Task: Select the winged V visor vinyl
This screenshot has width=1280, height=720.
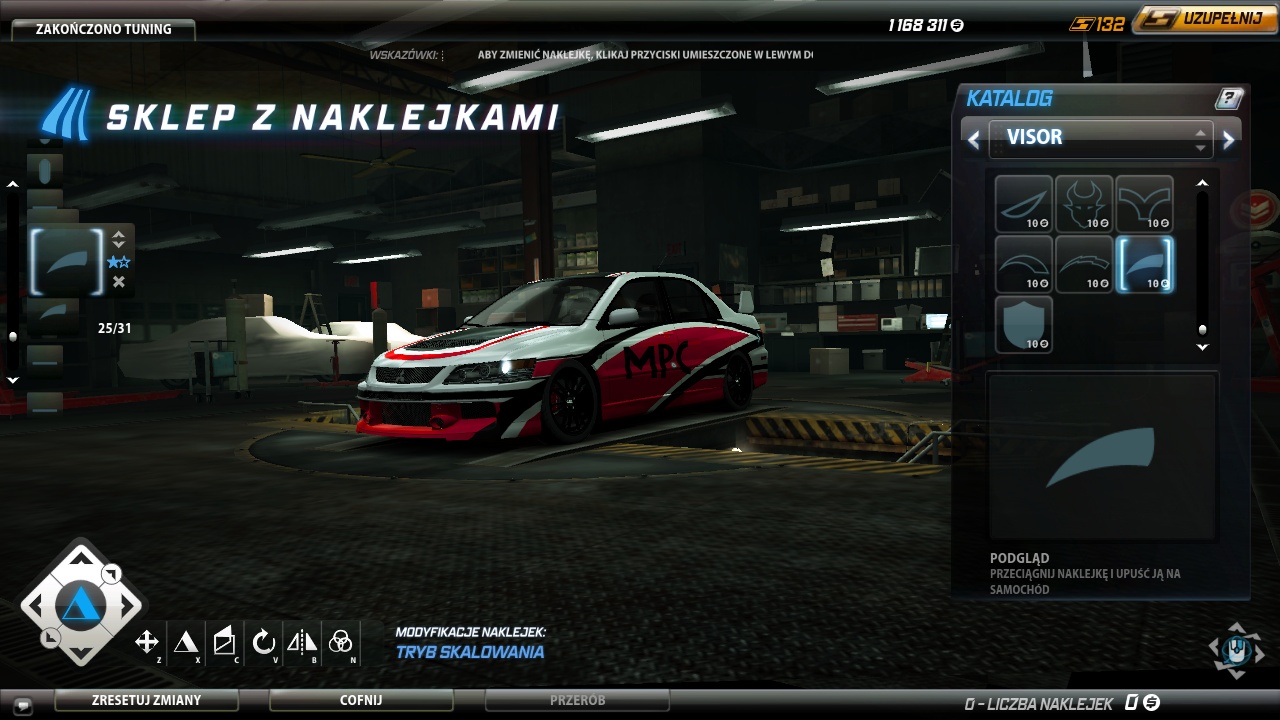Action: click(1144, 204)
